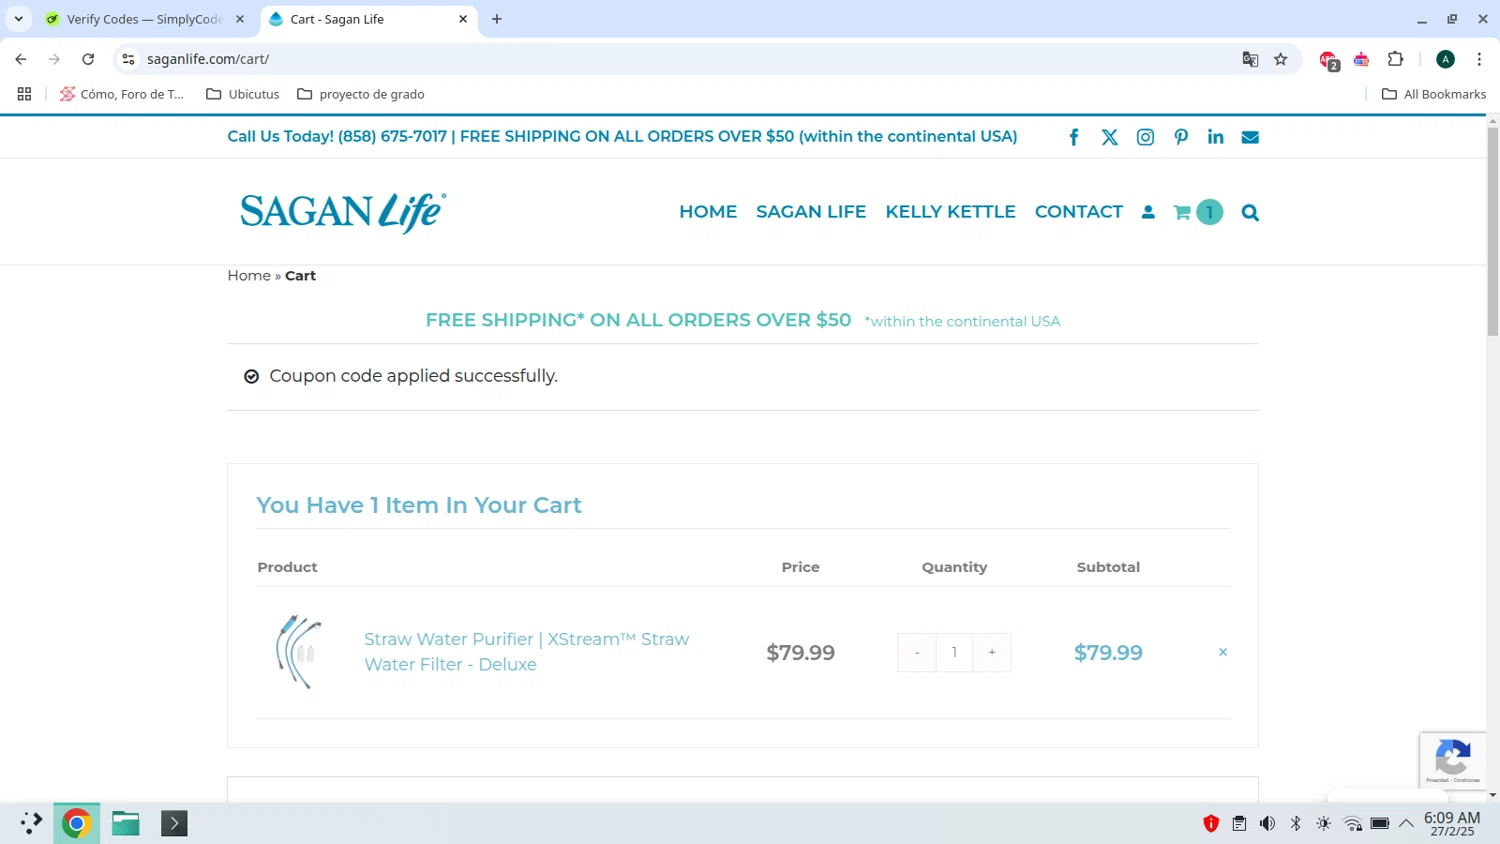Select the Cart - Sagan Life tab
This screenshot has width=1500, height=844.
(x=368, y=19)
